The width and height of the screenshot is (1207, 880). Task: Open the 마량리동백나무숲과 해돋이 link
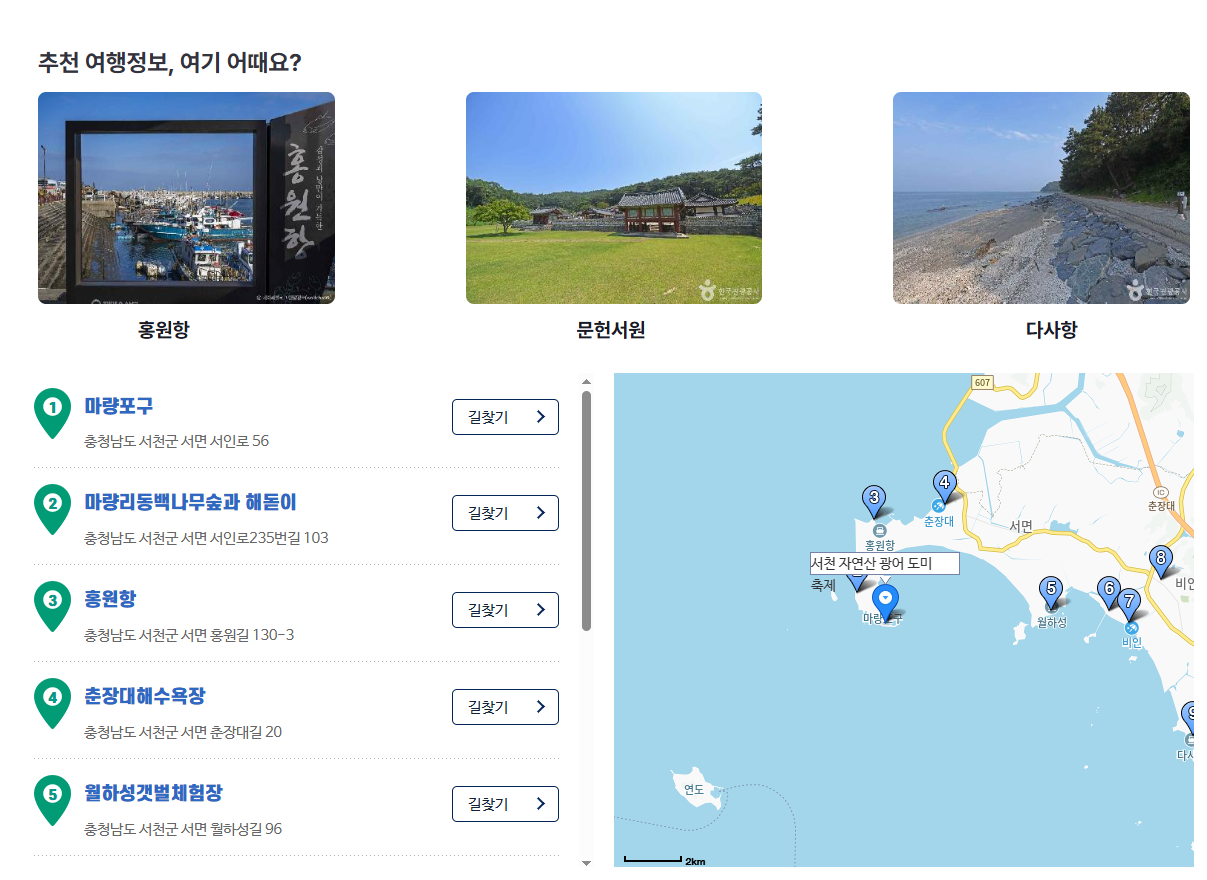point(190,502)
